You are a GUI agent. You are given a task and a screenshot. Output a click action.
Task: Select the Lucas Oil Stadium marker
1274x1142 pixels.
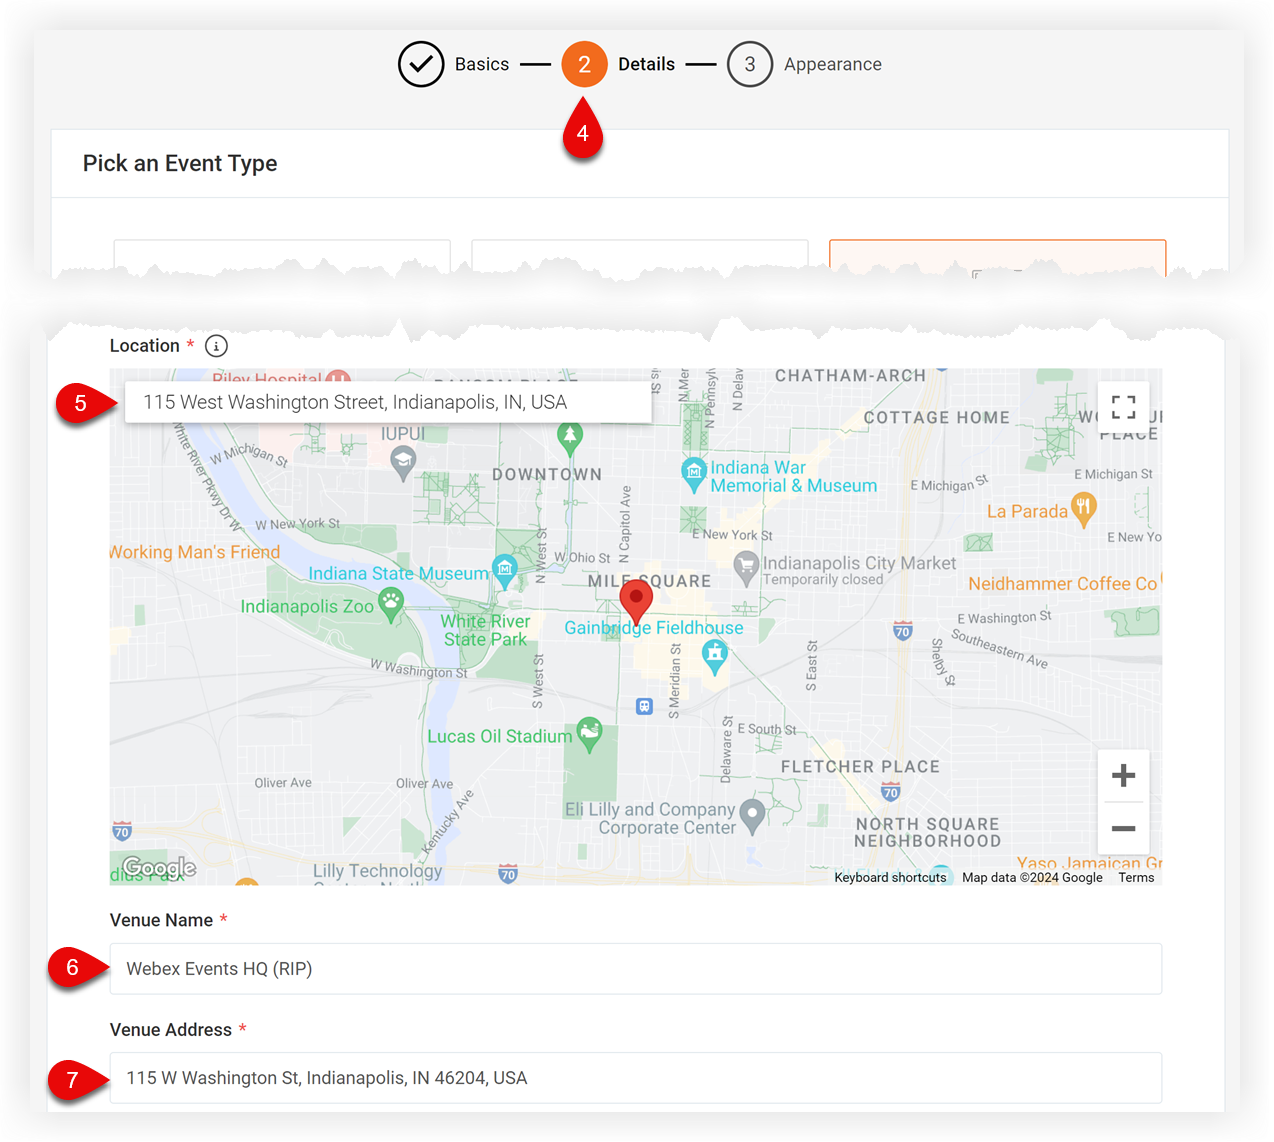click(x=590, y=735)
